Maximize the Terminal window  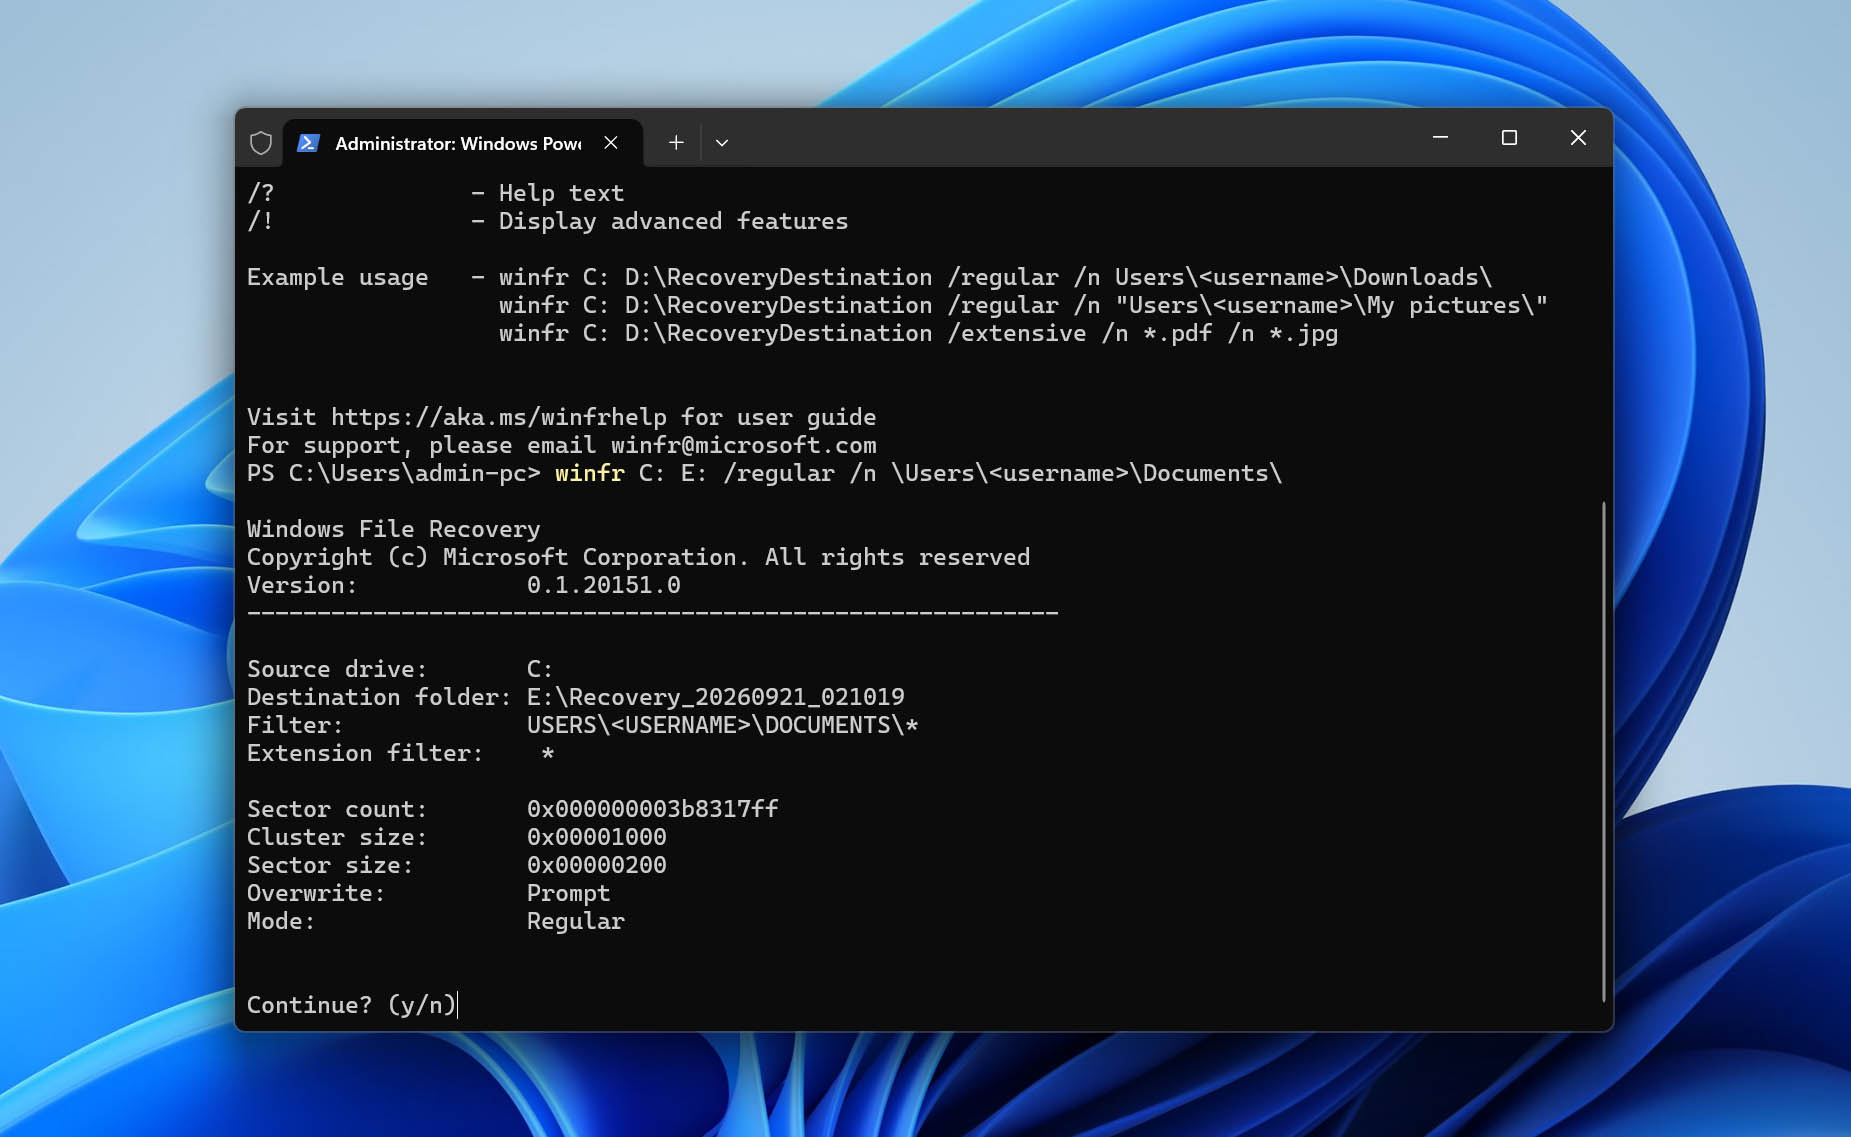1509,138
